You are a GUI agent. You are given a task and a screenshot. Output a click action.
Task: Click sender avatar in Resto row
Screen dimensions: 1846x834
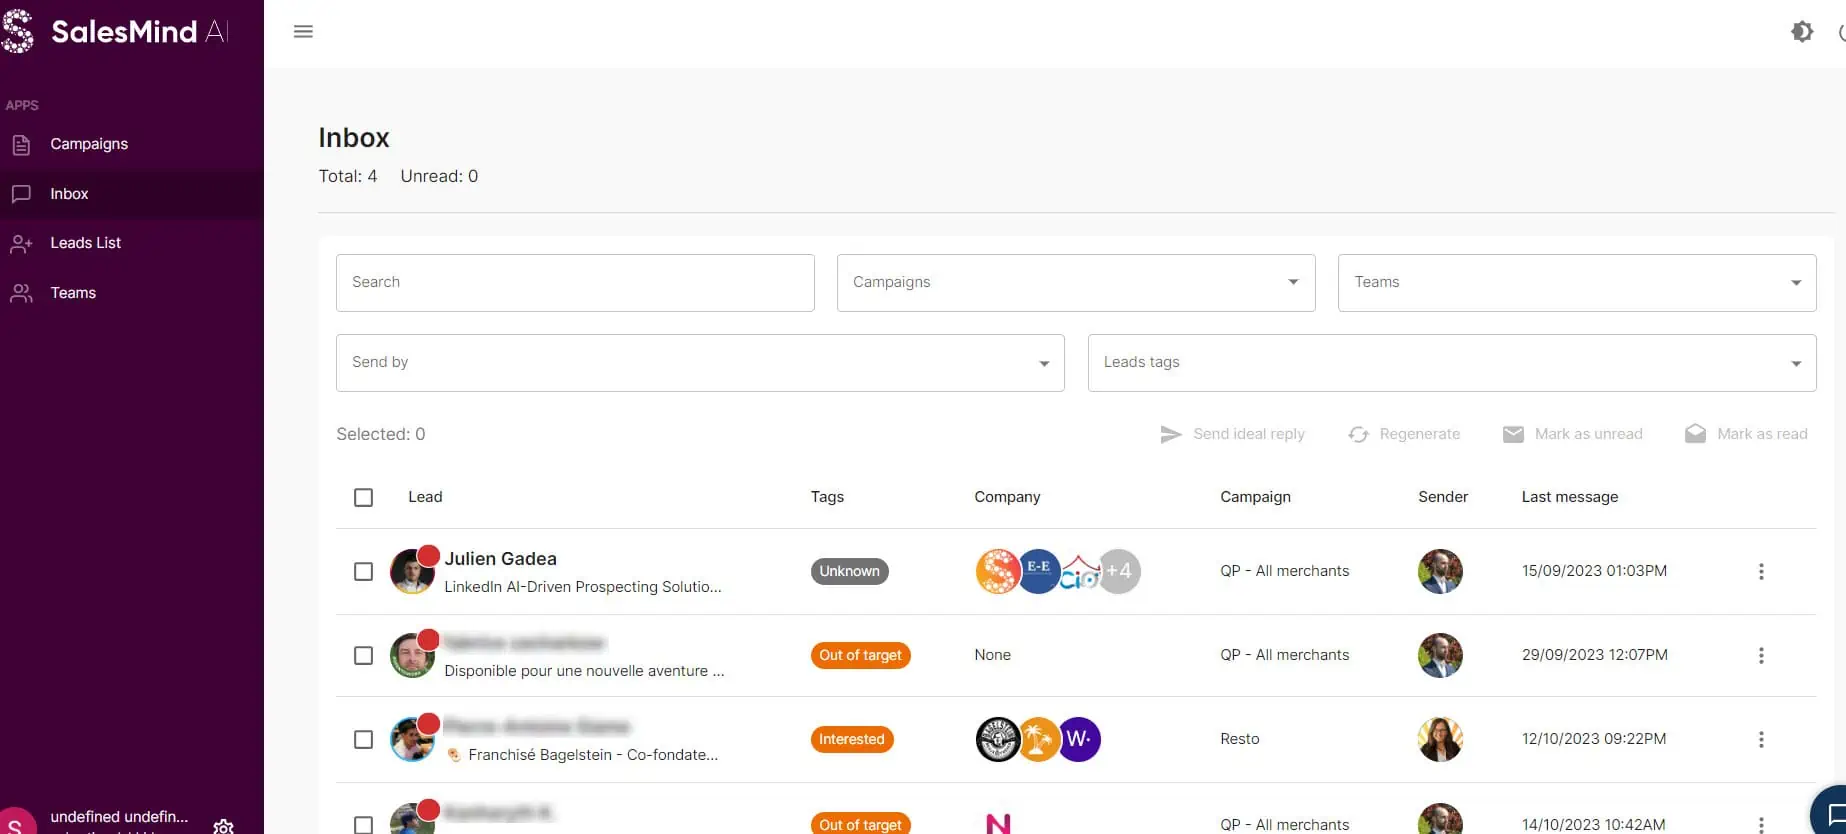coord(1440,740)
